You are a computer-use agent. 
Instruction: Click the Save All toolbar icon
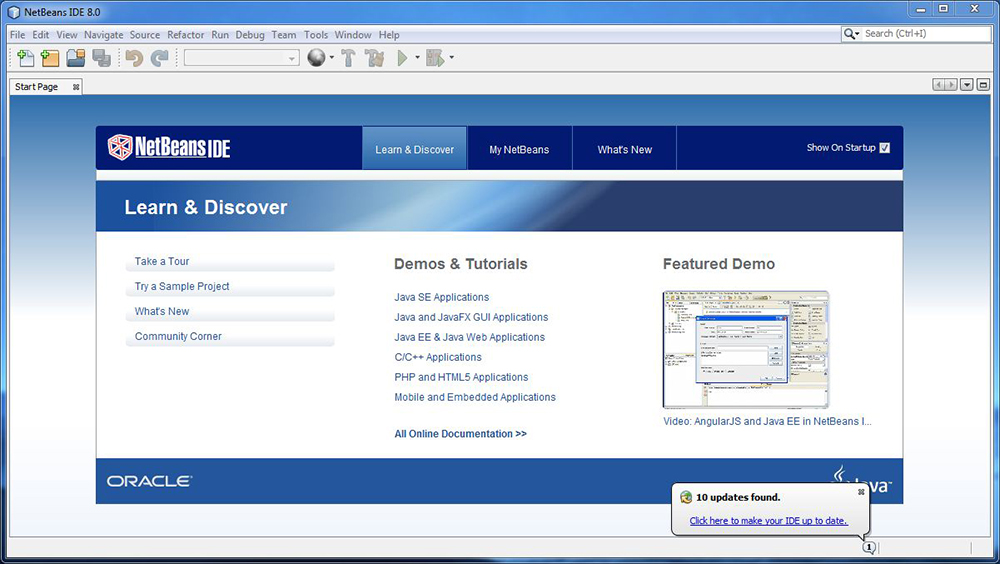pyautogui.click(x=101, y=58)
